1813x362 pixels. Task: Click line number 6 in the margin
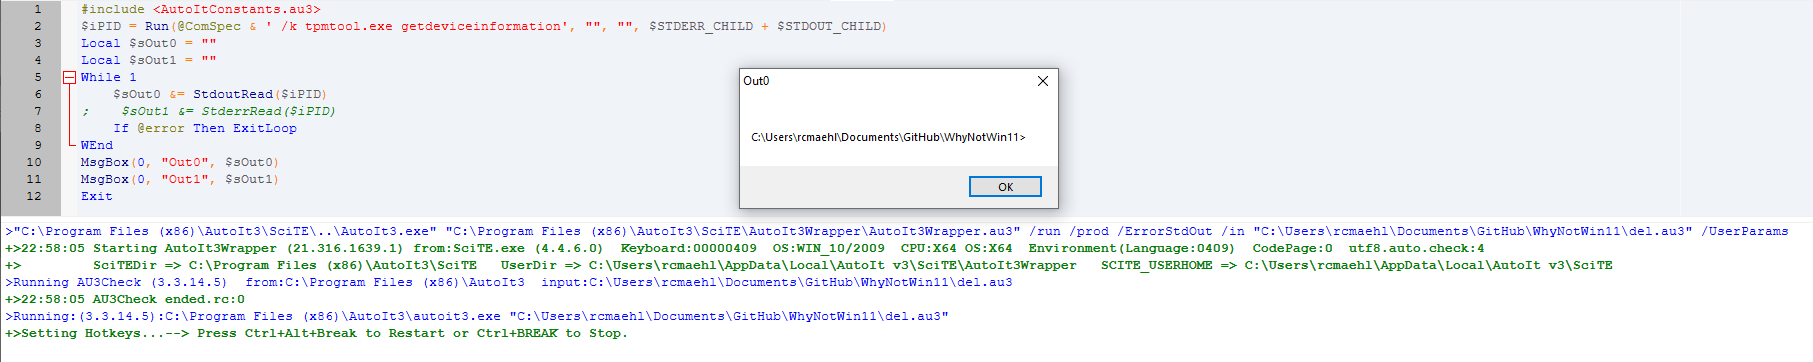pos(38,94)
